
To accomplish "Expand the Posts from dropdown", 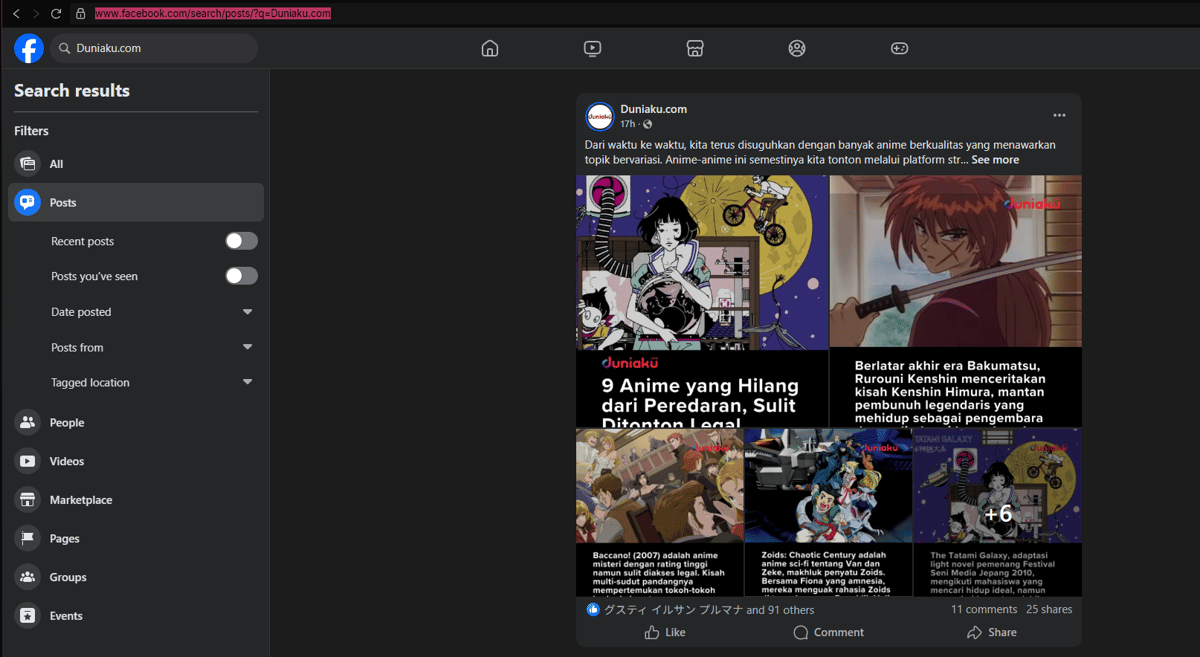I will point(247,347).
